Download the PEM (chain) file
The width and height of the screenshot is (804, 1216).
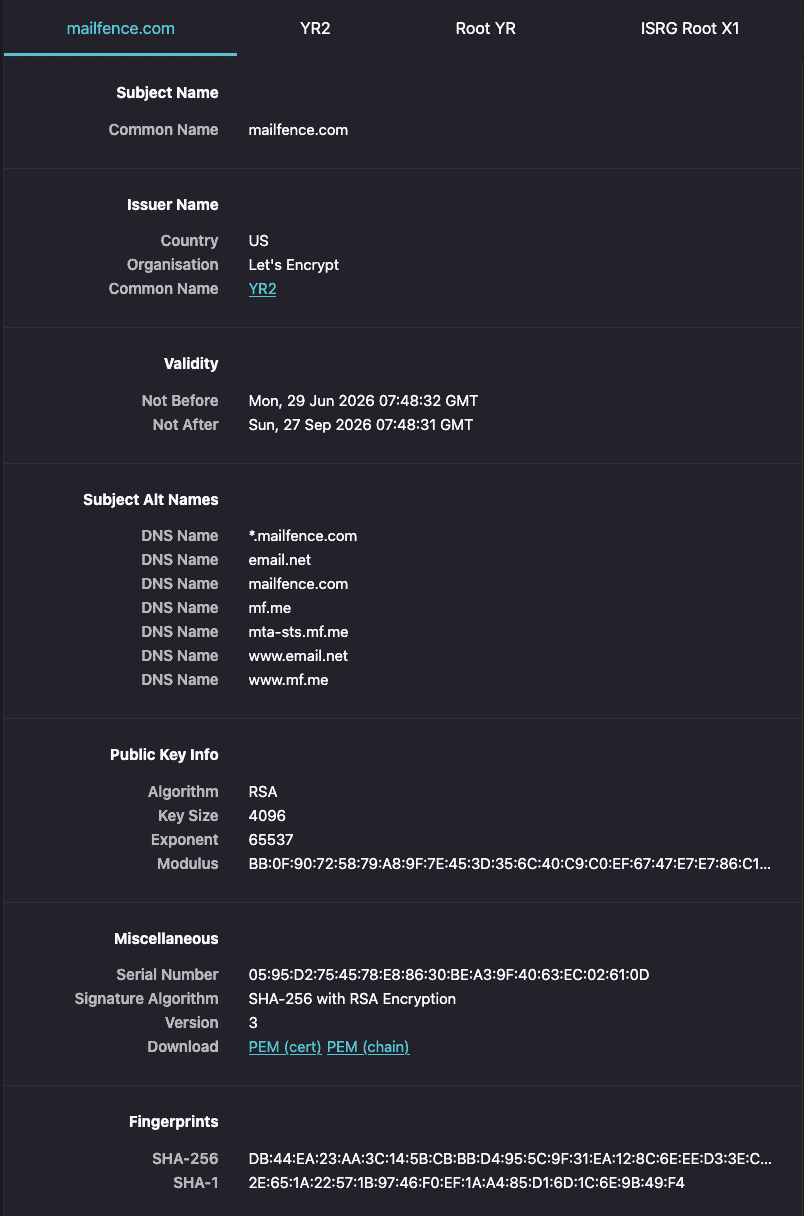(368, 1047)
